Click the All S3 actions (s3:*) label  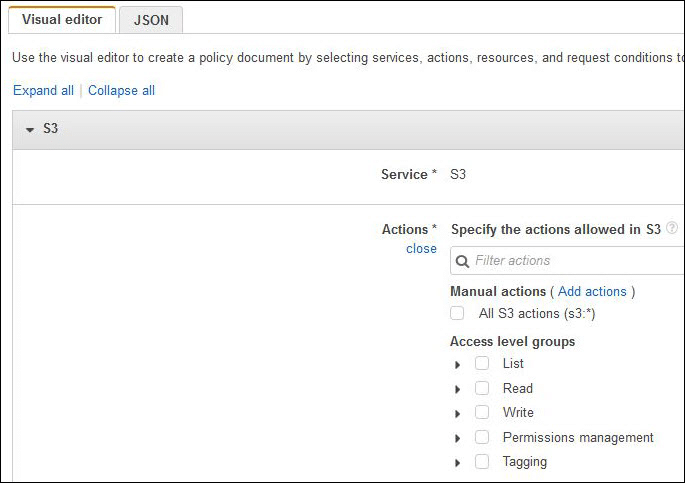[x=537, y=314]
